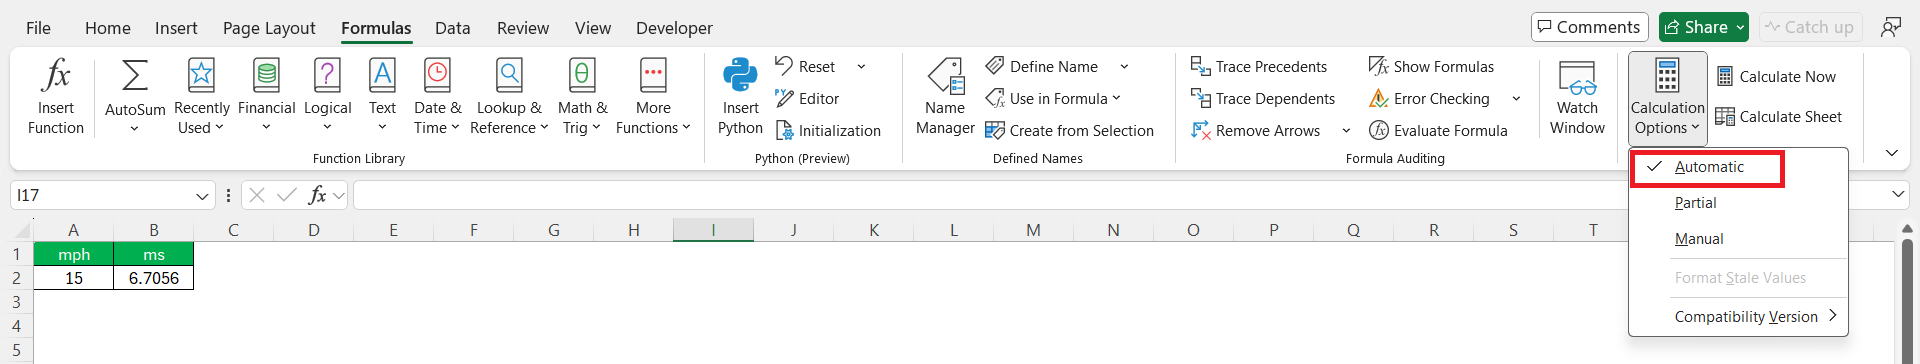
Task: Click the Python Reset button
Action: (805, 67)
